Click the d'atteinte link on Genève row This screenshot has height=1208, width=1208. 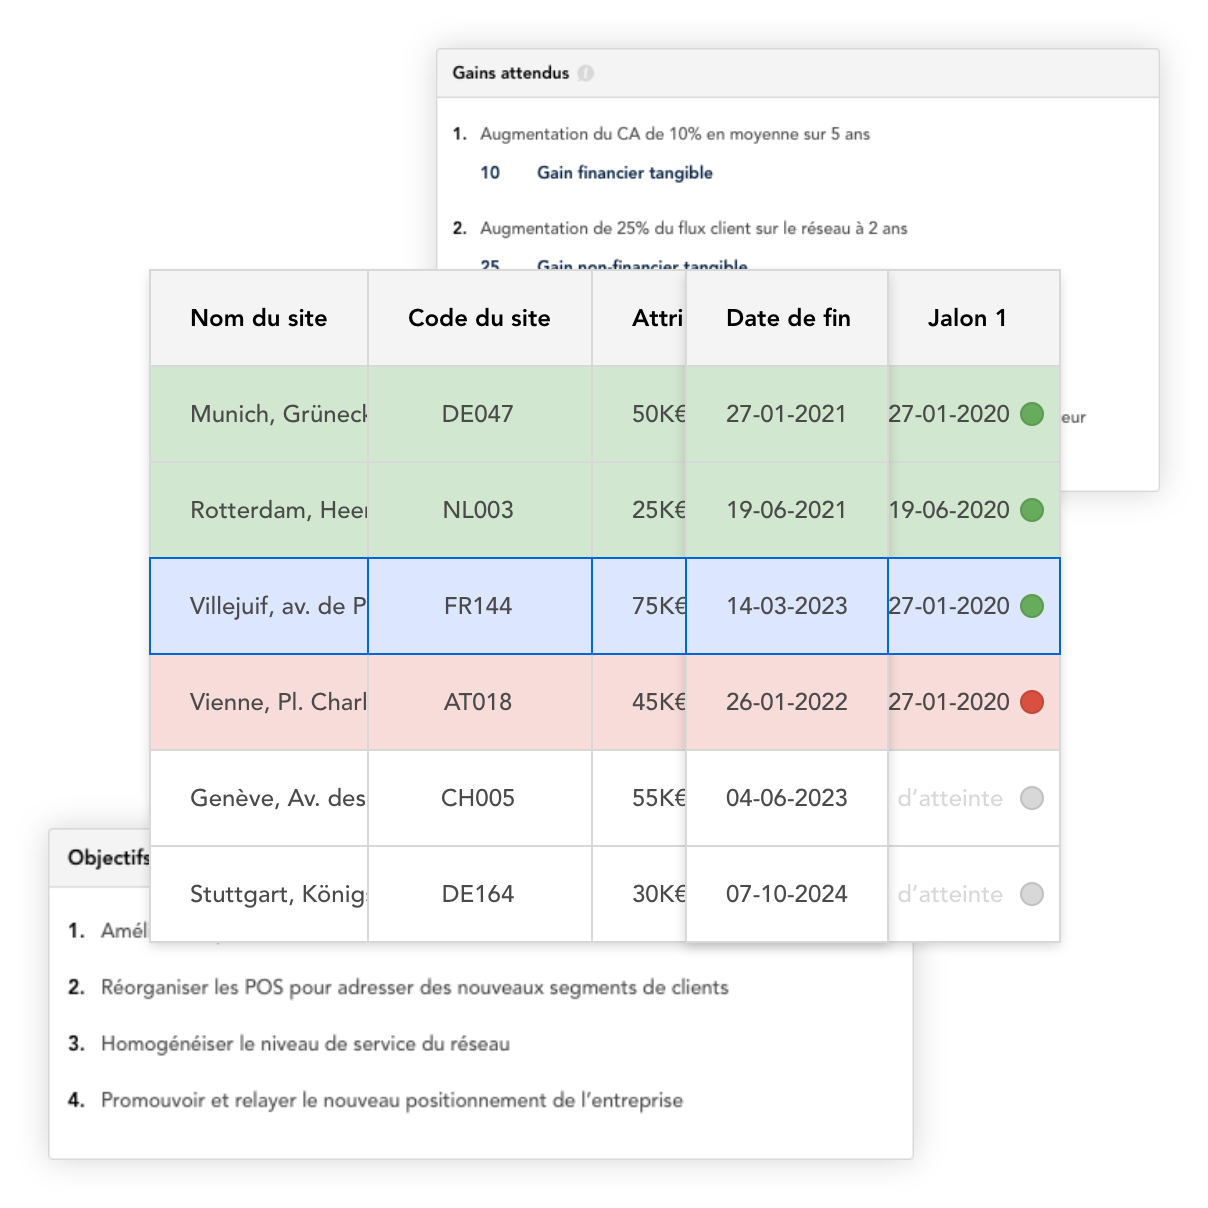point(949,798)
